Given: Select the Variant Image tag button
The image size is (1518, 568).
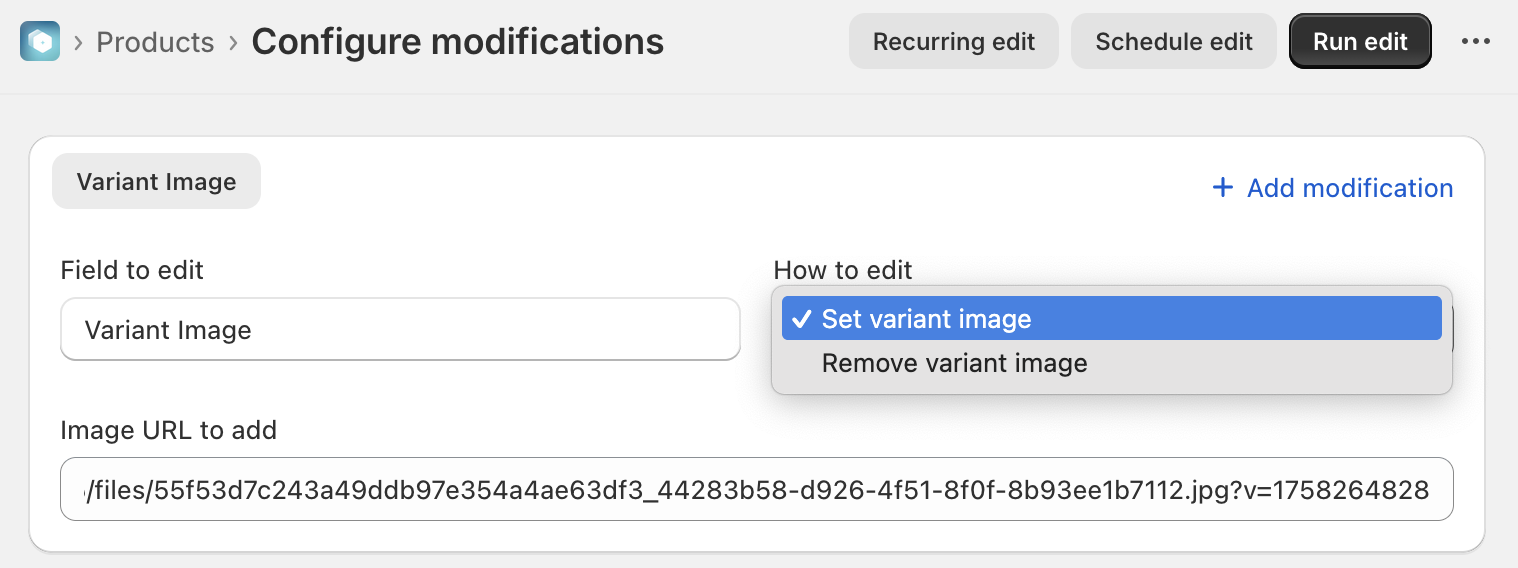Looking at the screenshot, I should [x=156, y=182].
